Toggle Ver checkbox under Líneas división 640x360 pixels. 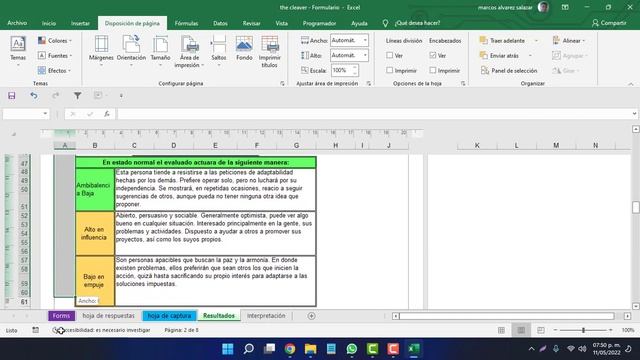coord(390,55)
